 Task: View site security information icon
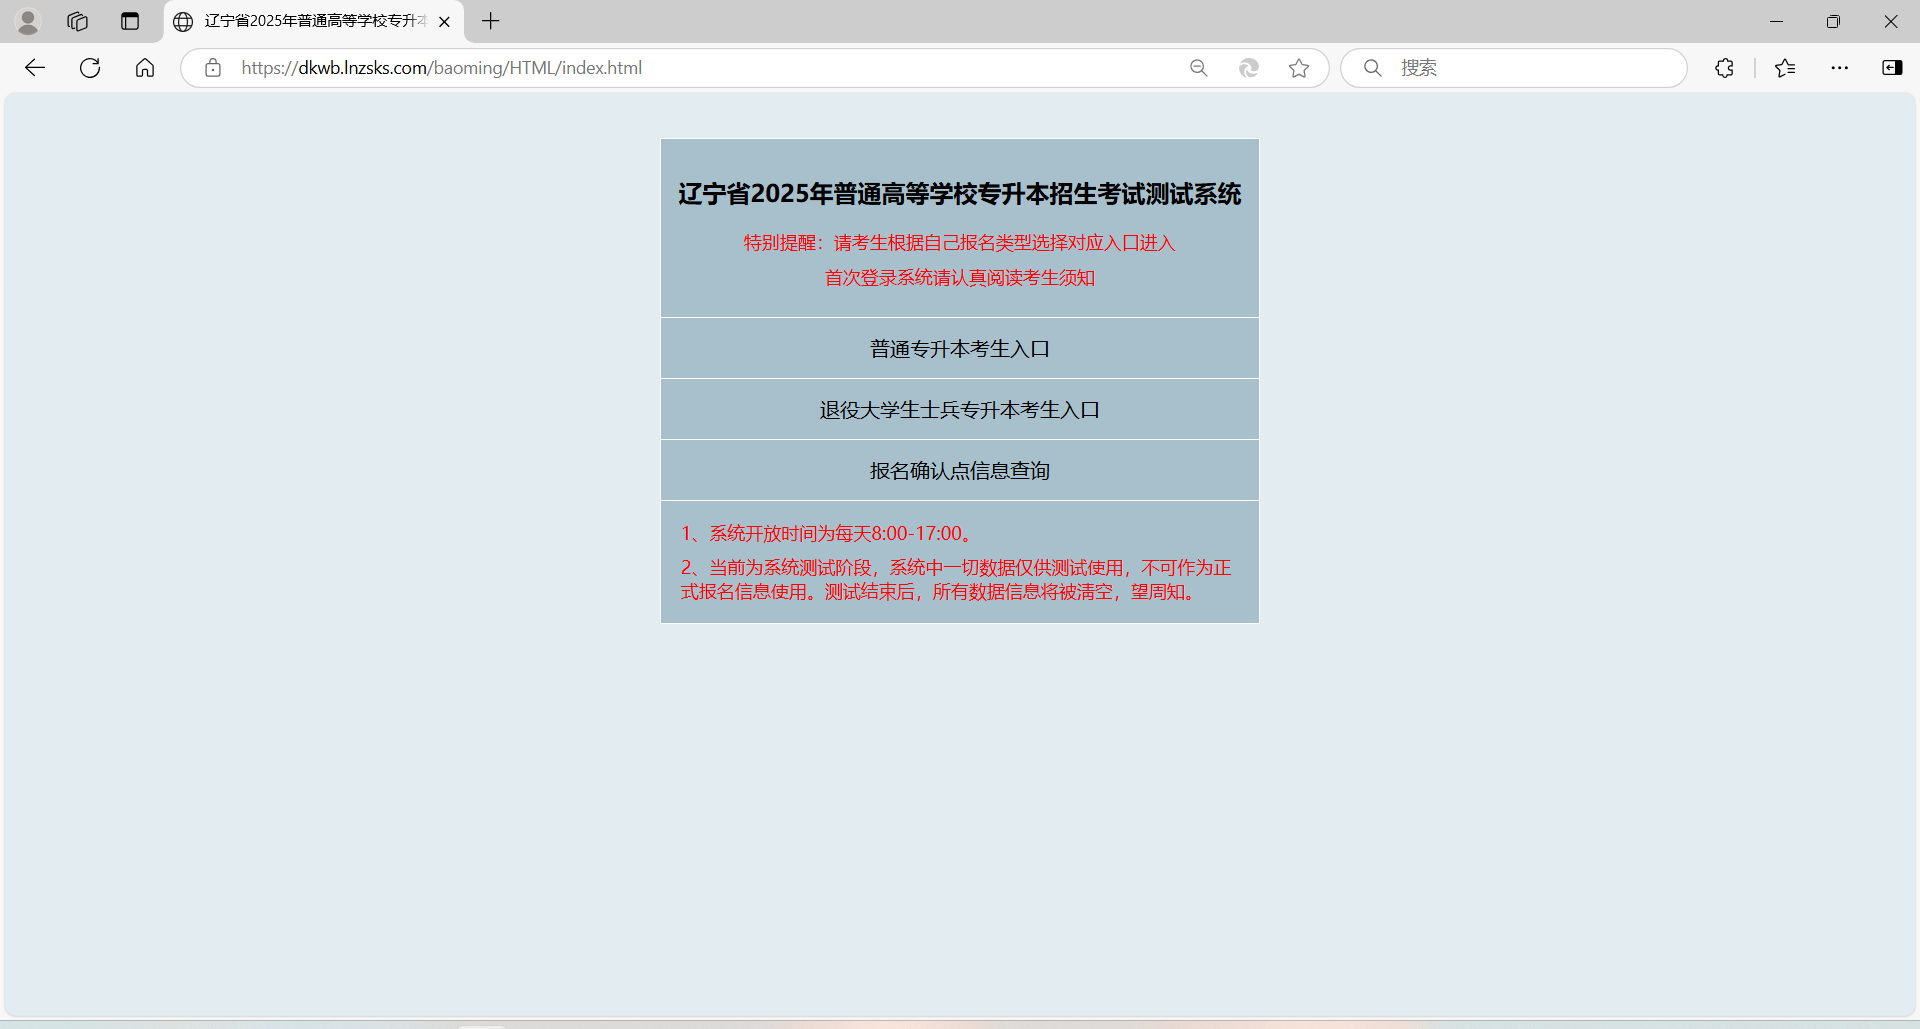[212, 68]
